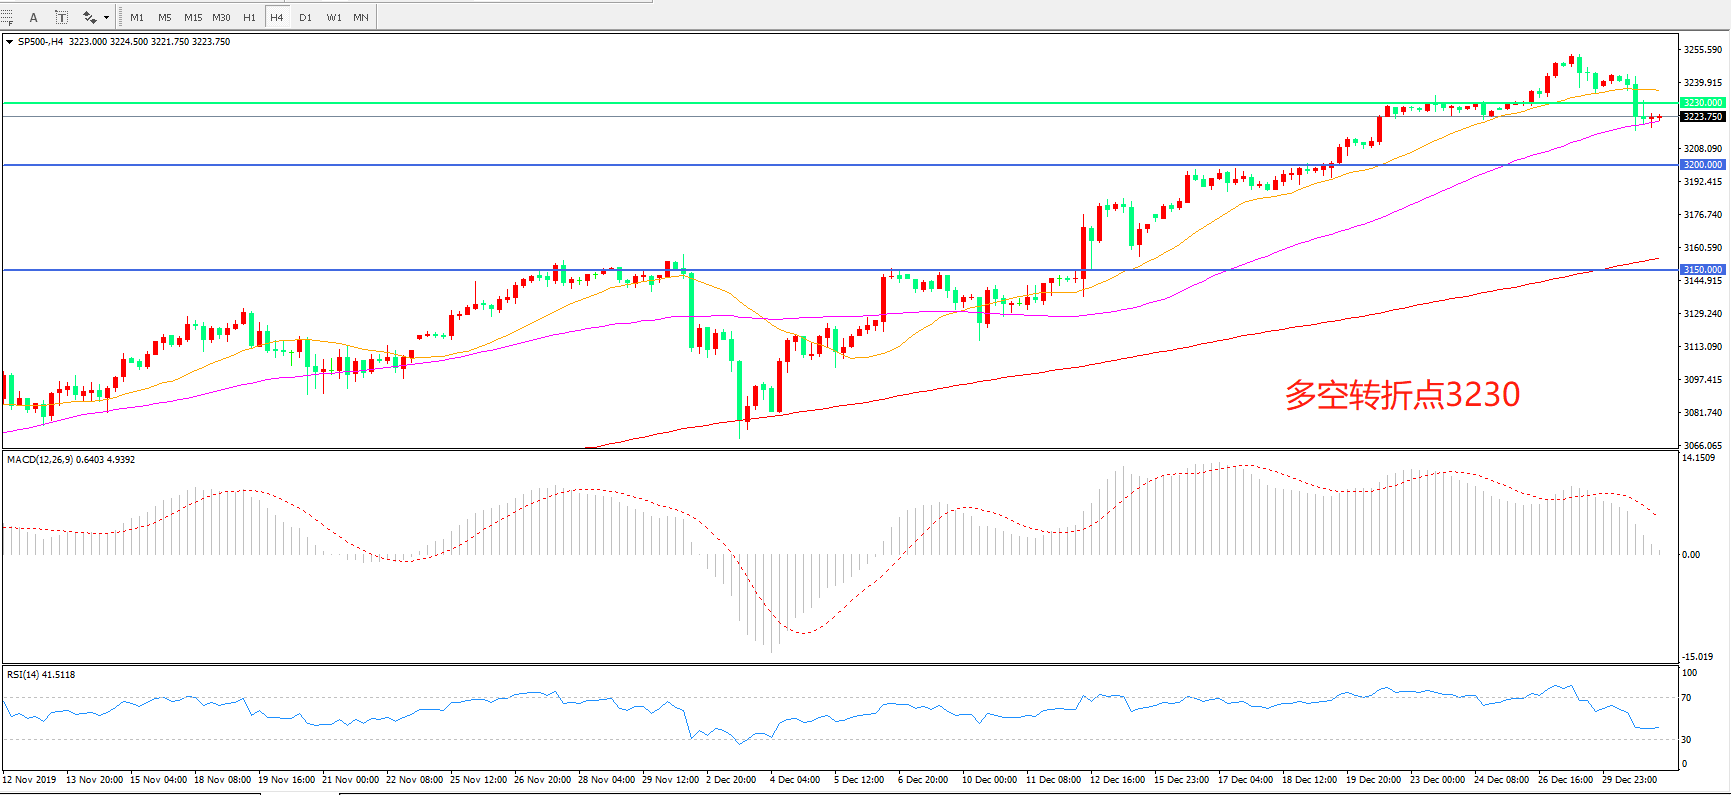1731x795 pixels.
Task: Click the red 多空转折点3230 text annotation
Action: [1402, 395]
